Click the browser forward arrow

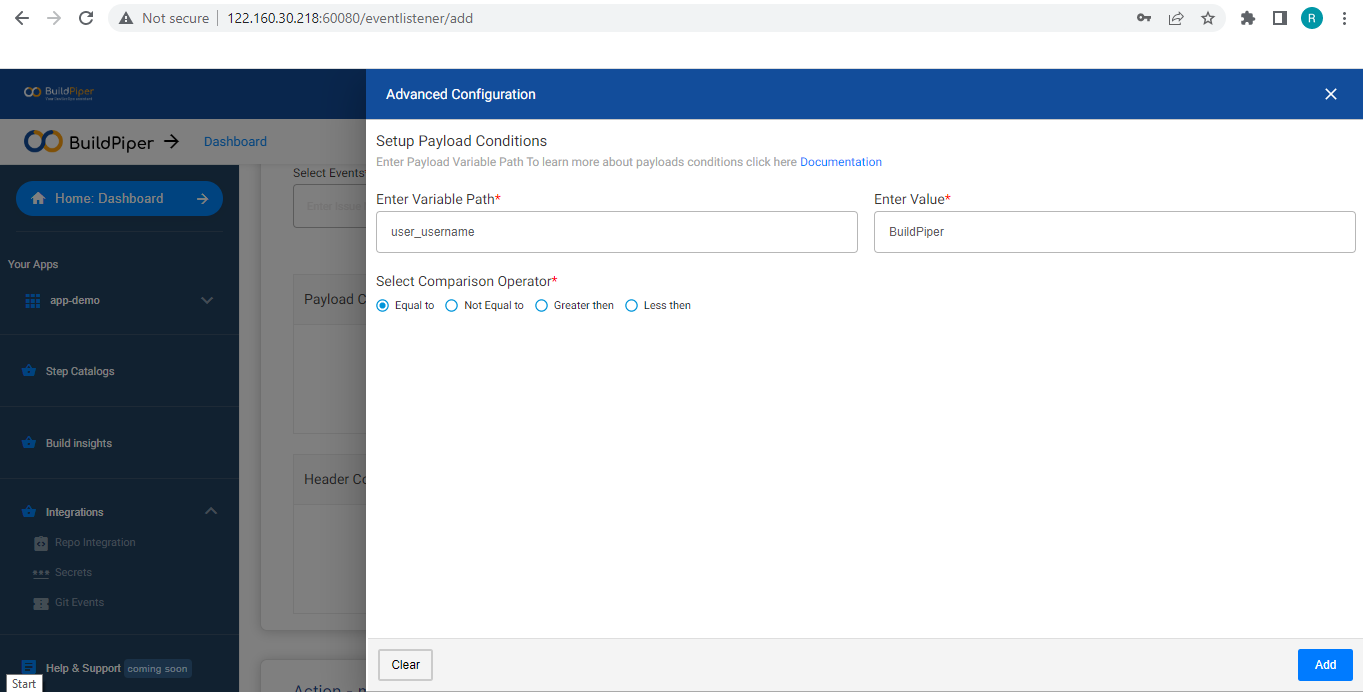(x=54, y=18)
